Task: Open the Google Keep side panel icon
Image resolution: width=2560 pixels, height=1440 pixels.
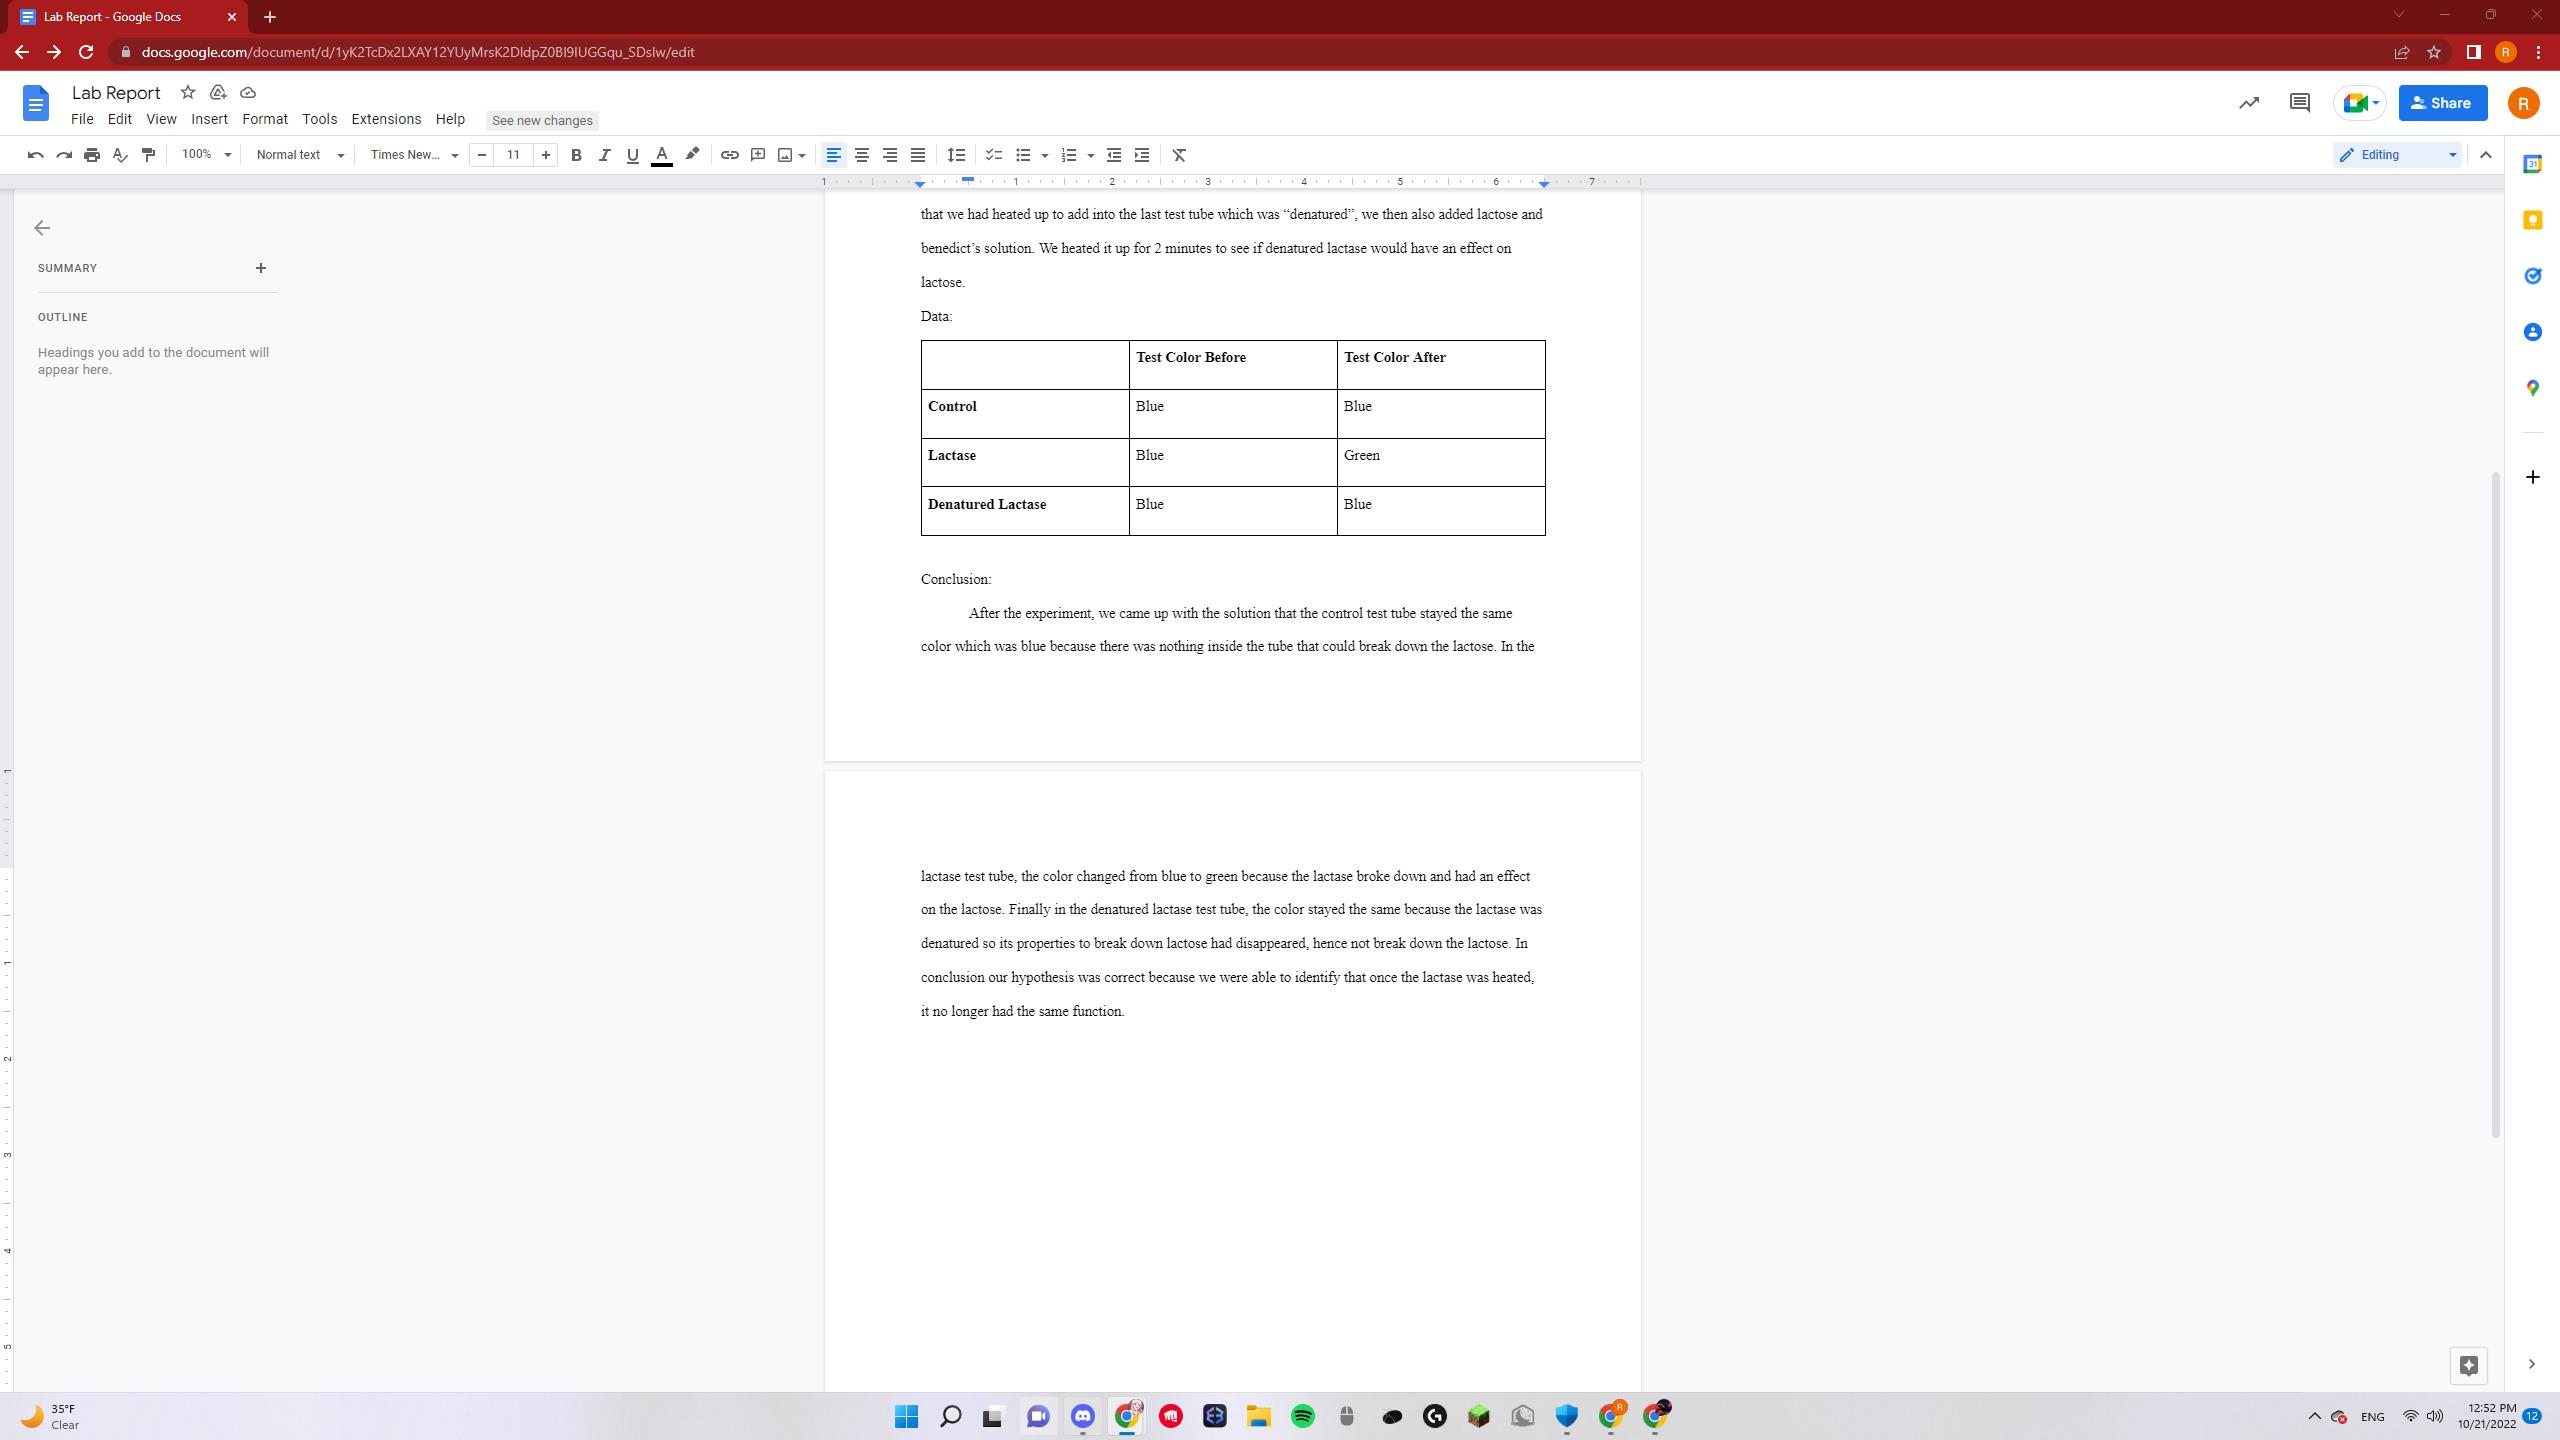Action: pos(2532,220)
